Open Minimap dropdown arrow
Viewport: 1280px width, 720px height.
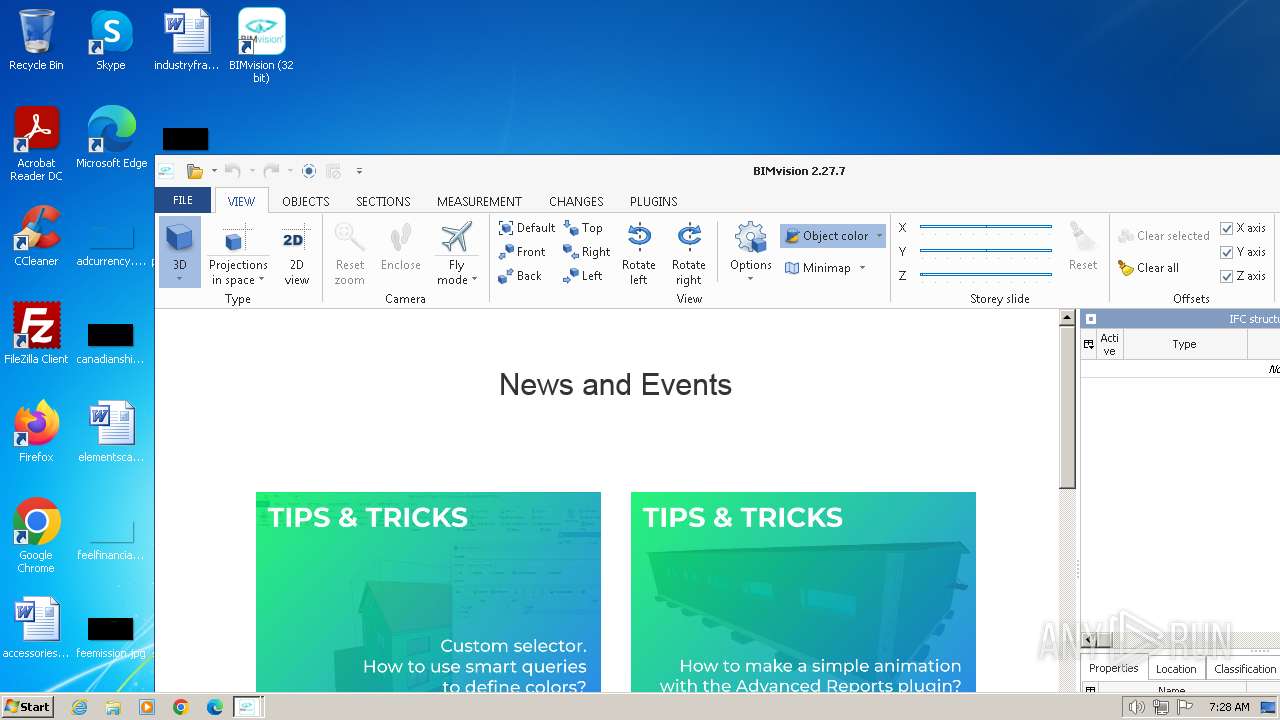point(862,268)
